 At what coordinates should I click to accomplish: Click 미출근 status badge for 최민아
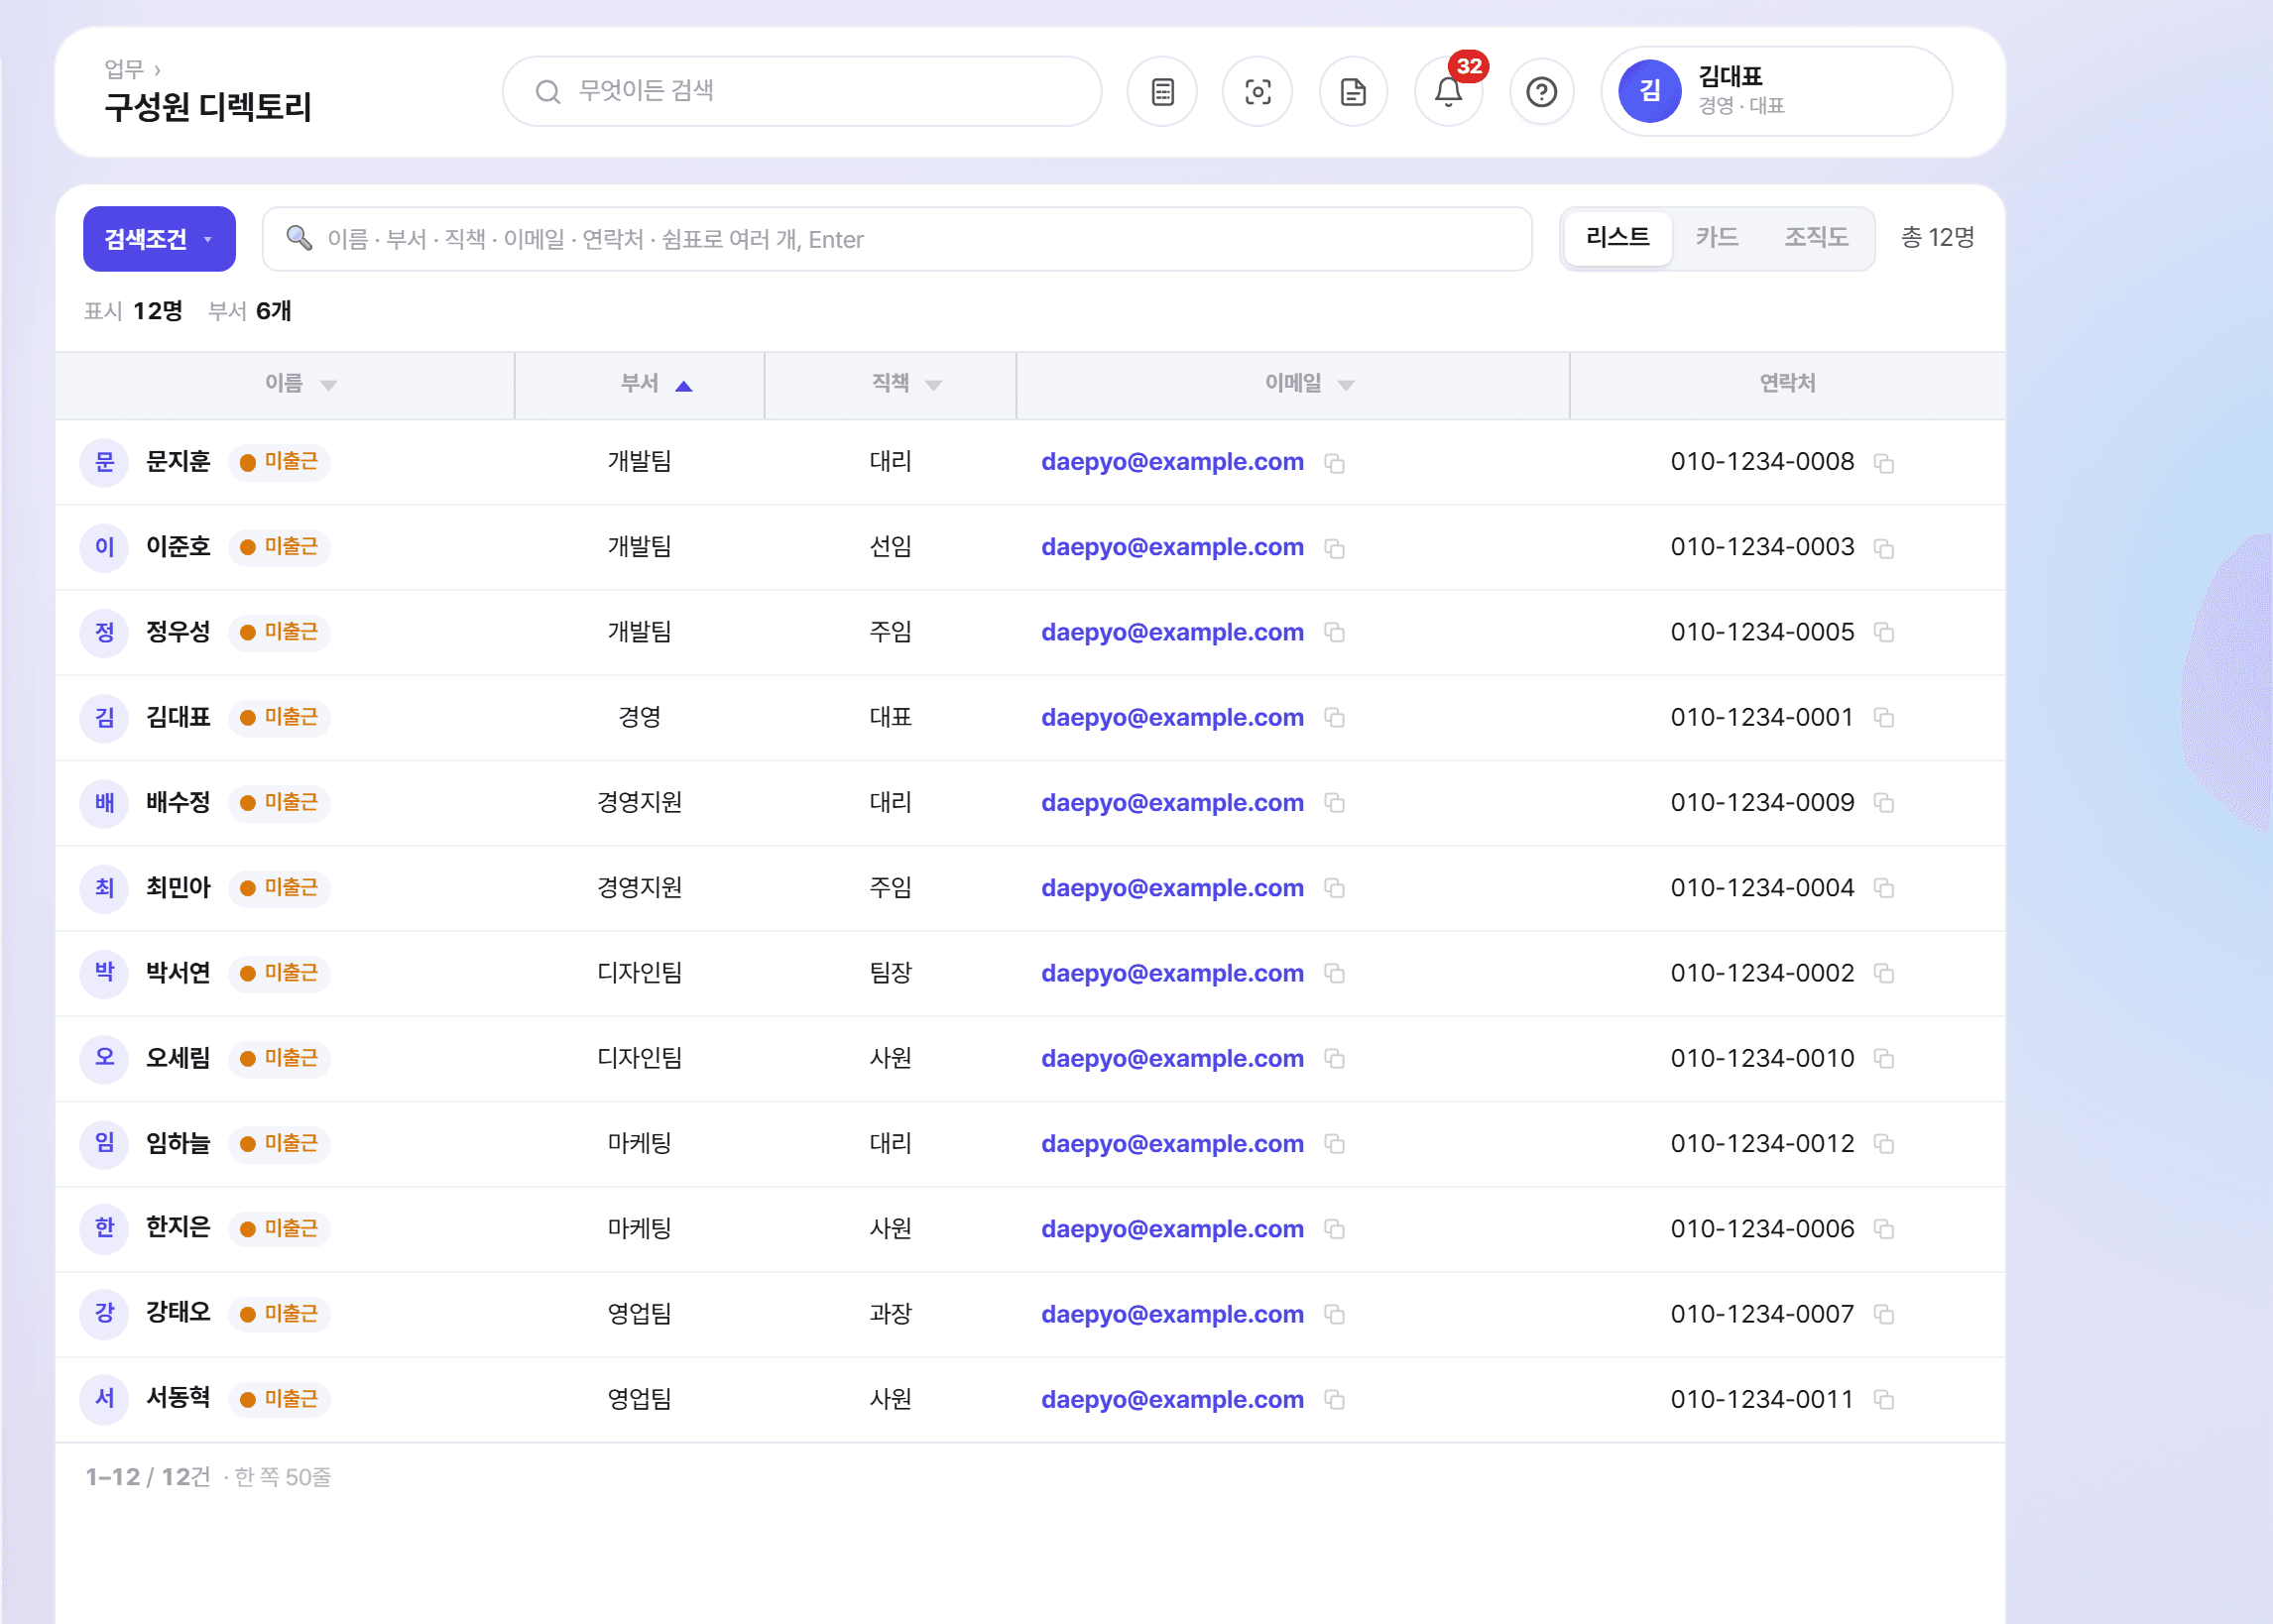point(279,888)
